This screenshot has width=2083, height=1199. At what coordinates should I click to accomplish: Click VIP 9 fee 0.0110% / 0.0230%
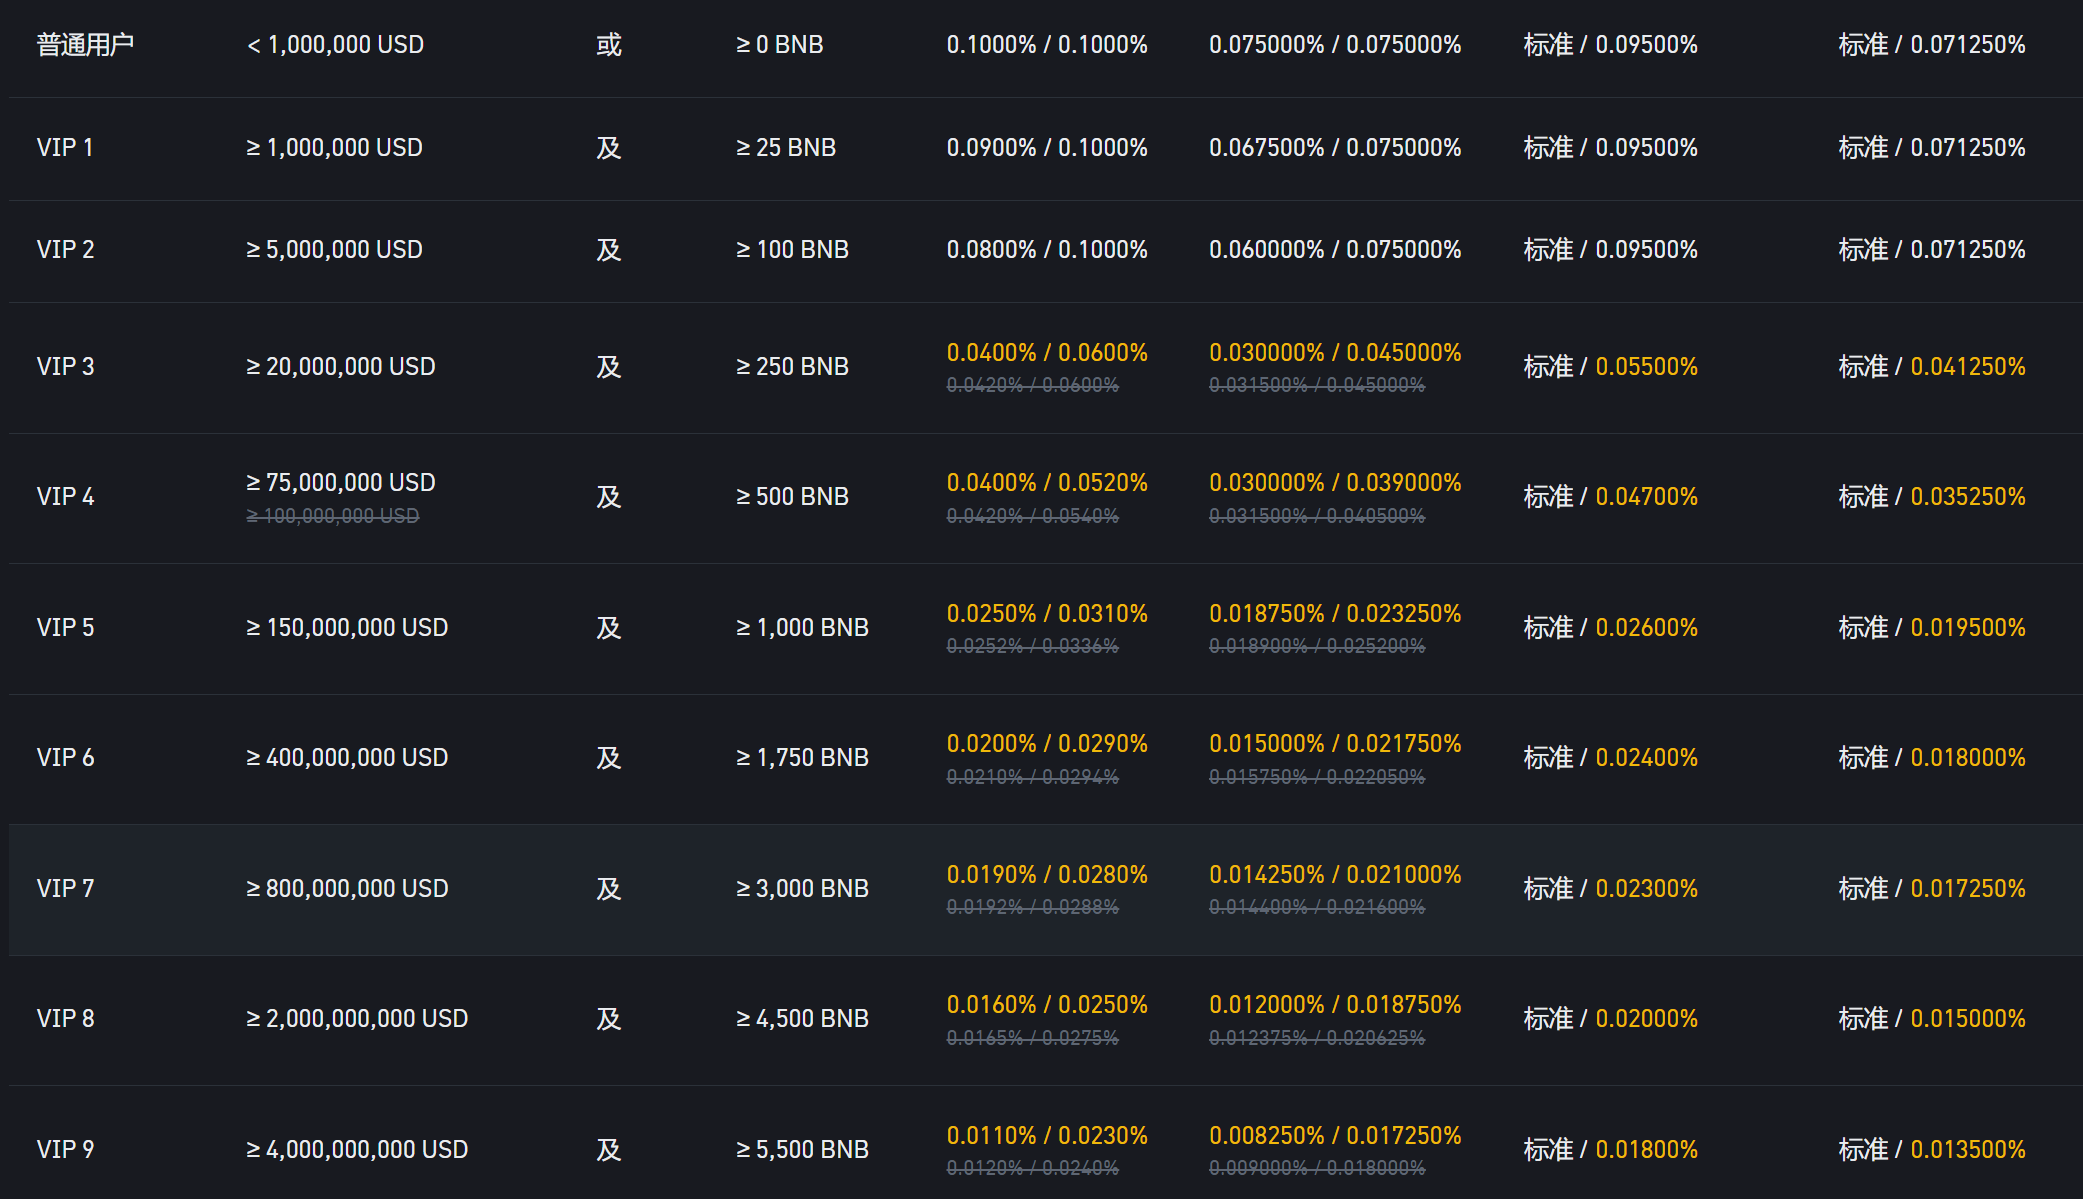tap(1046, 1135)
